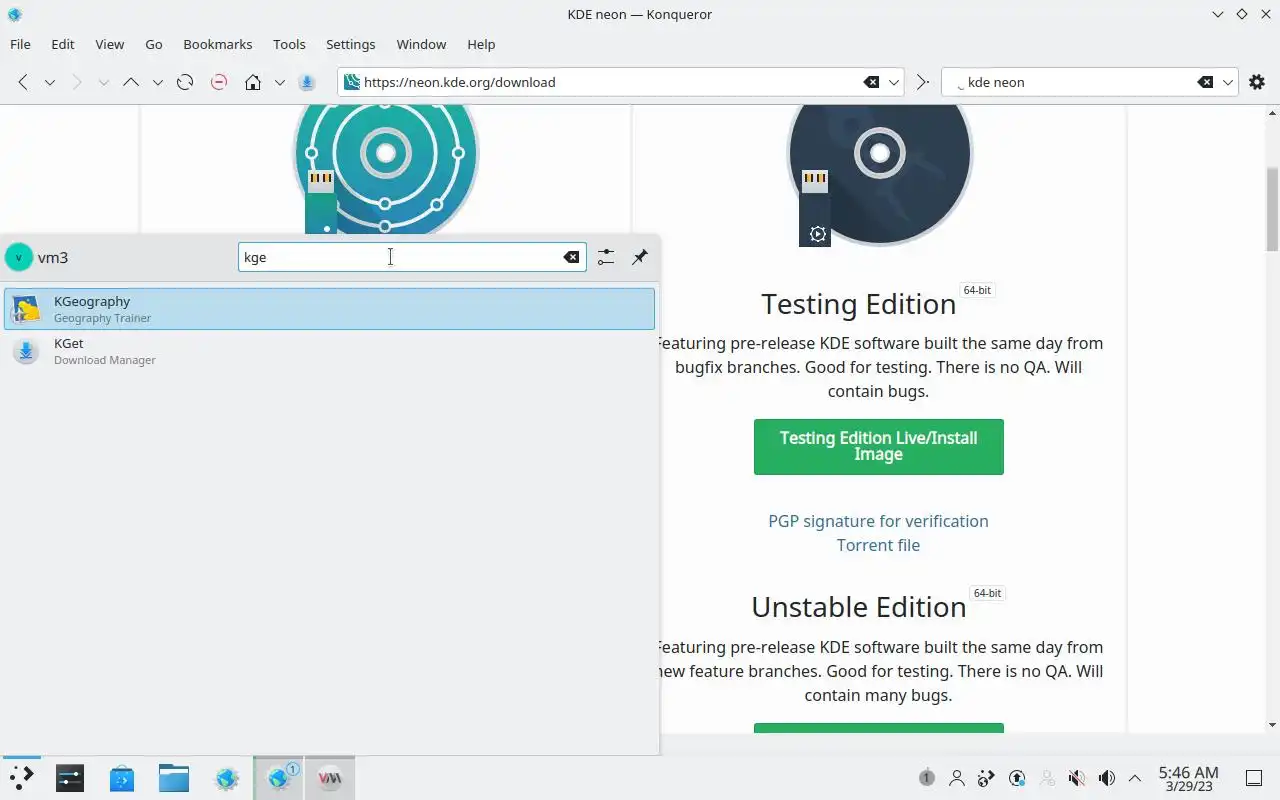
Task: Expand the Home button dropdown arrow
Action: click(280, 82)
